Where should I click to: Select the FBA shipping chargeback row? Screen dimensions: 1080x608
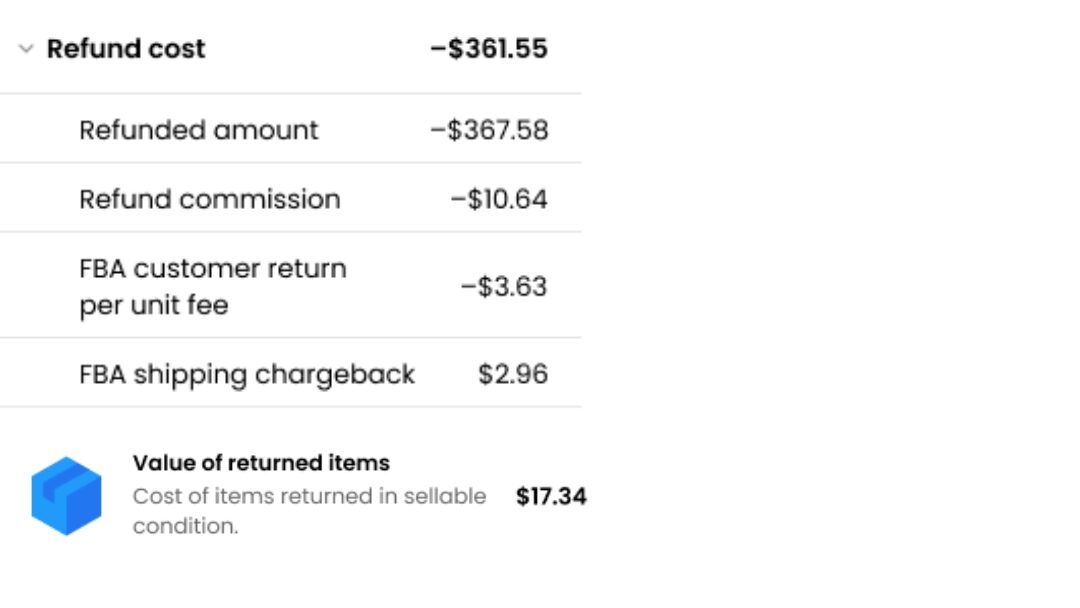click(291, 374)
